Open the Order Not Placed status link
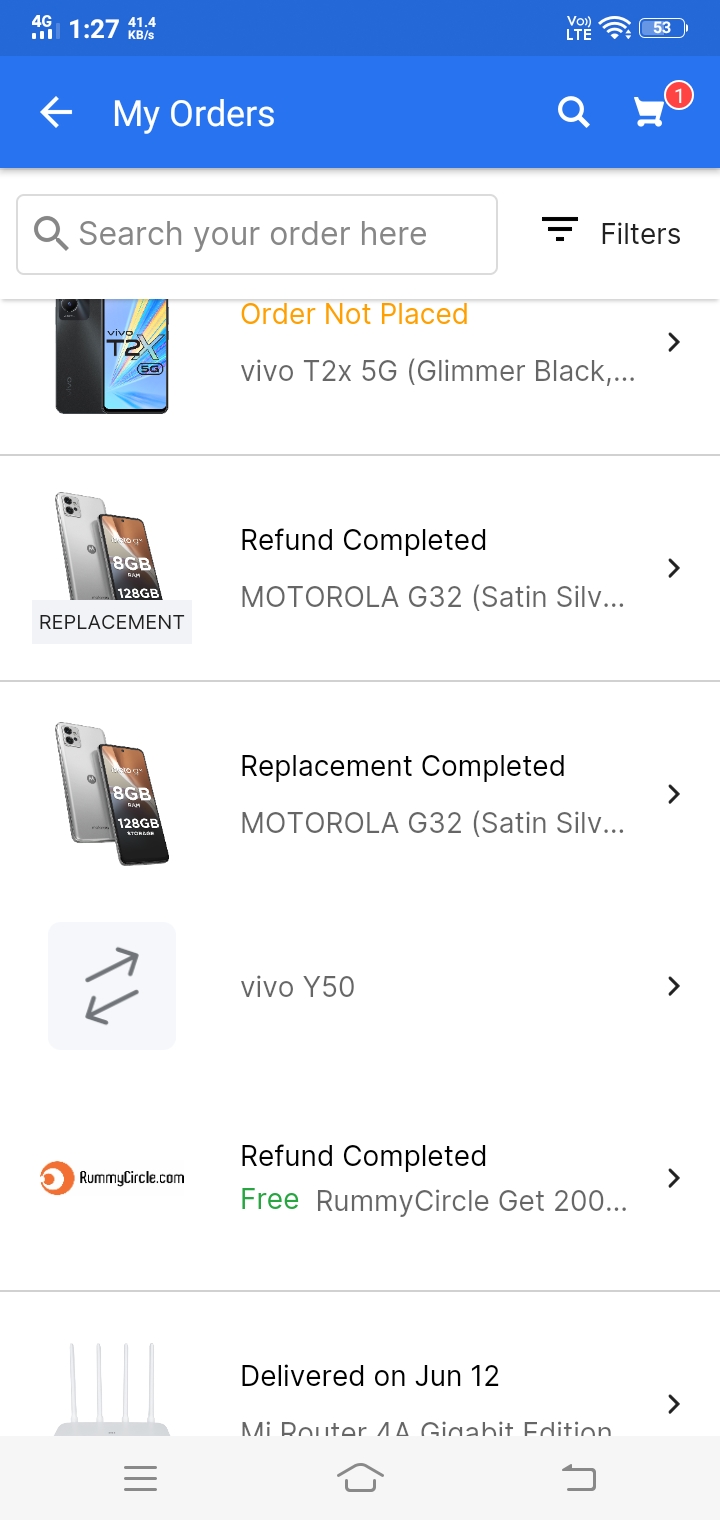 click(x=354, y=314)
